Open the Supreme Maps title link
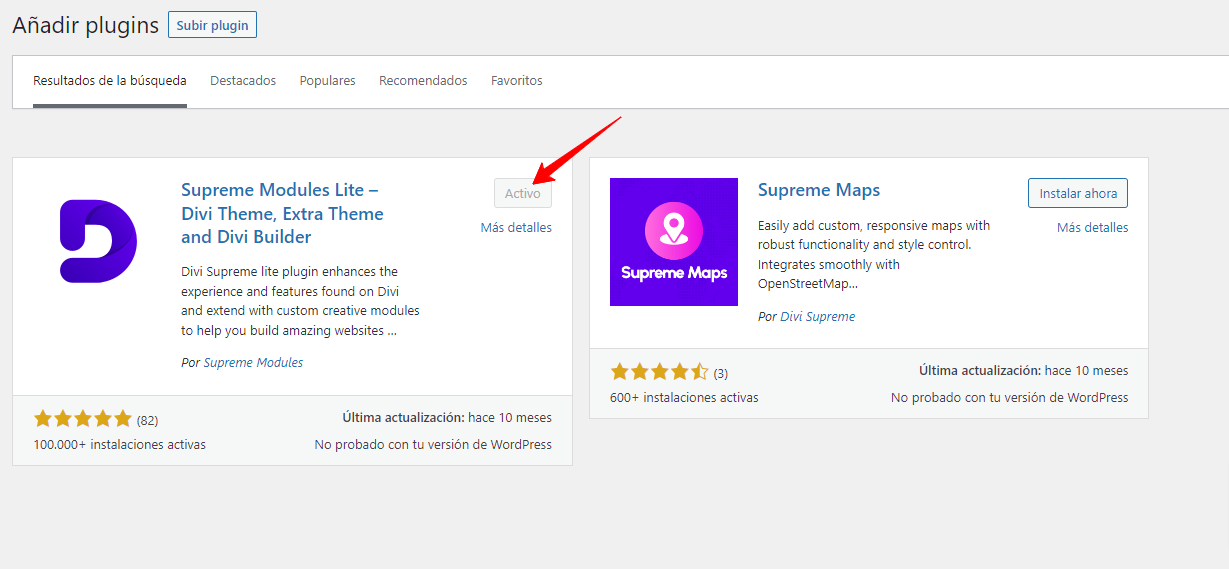The width and height of the screenshot is (1229, 569). [x=818, y=190]
